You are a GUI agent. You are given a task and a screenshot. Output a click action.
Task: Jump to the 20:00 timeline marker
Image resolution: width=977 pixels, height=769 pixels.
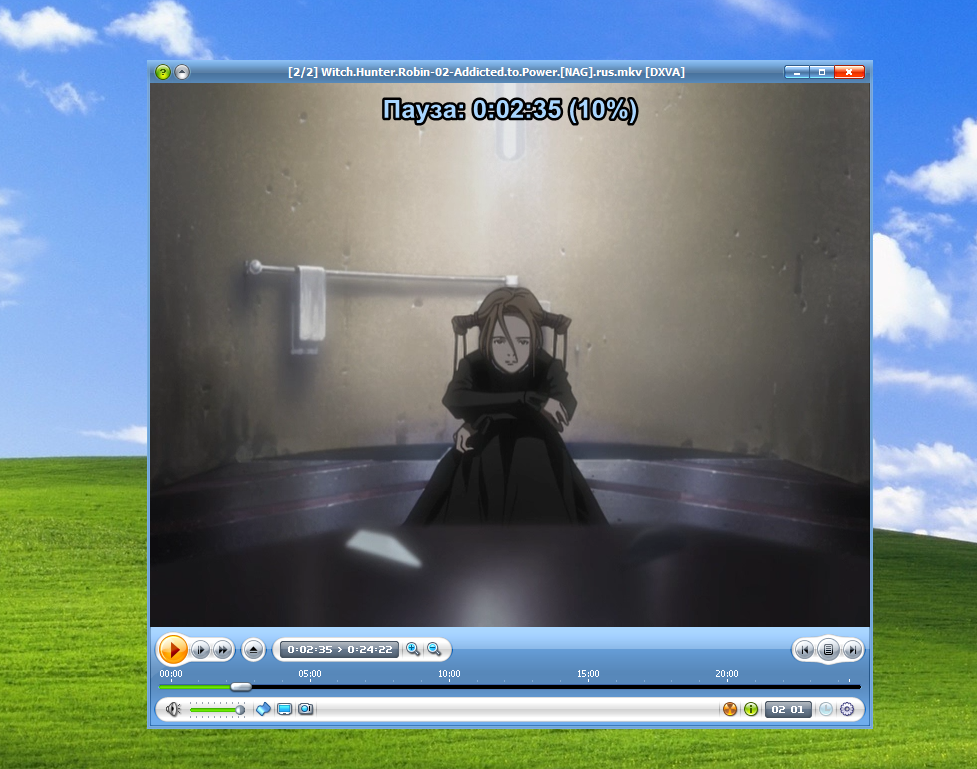727,674
